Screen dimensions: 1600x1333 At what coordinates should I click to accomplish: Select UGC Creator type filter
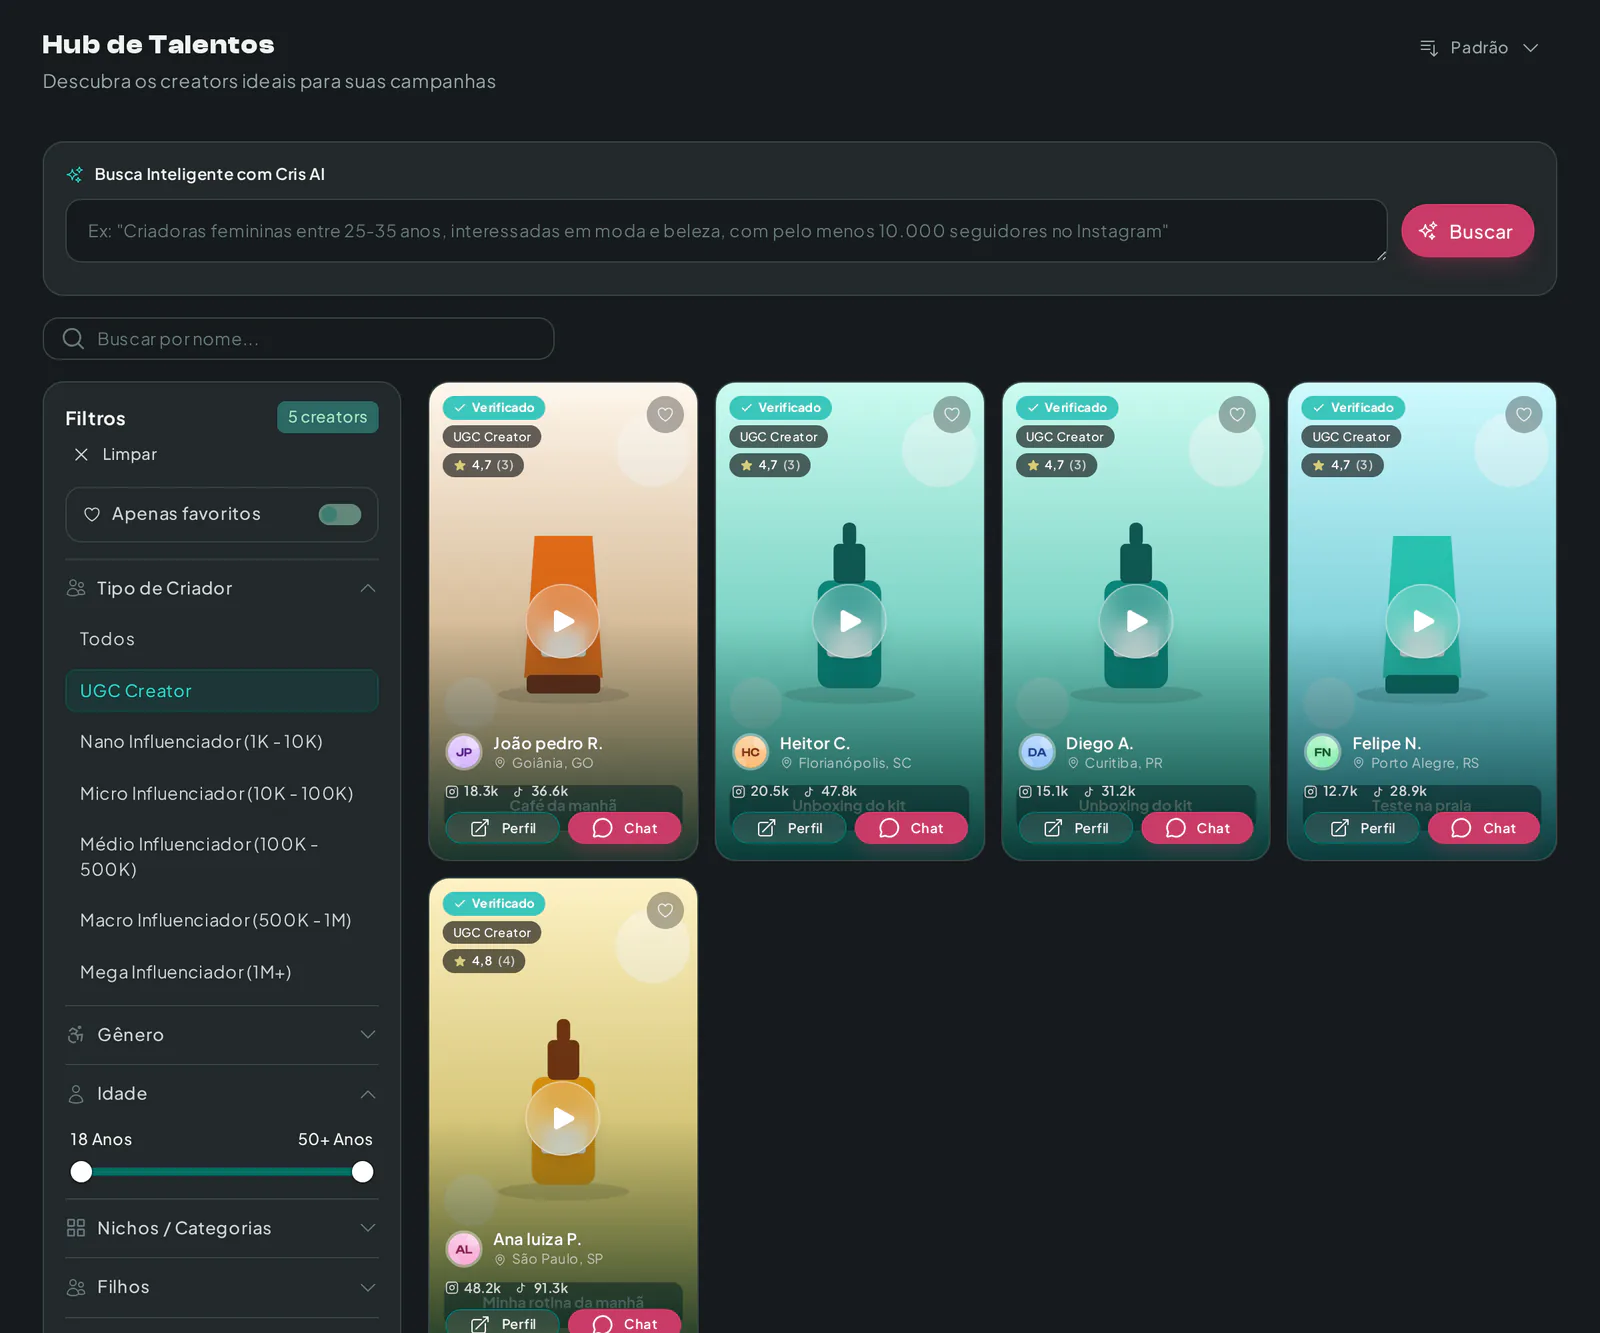tap(222, 691)
